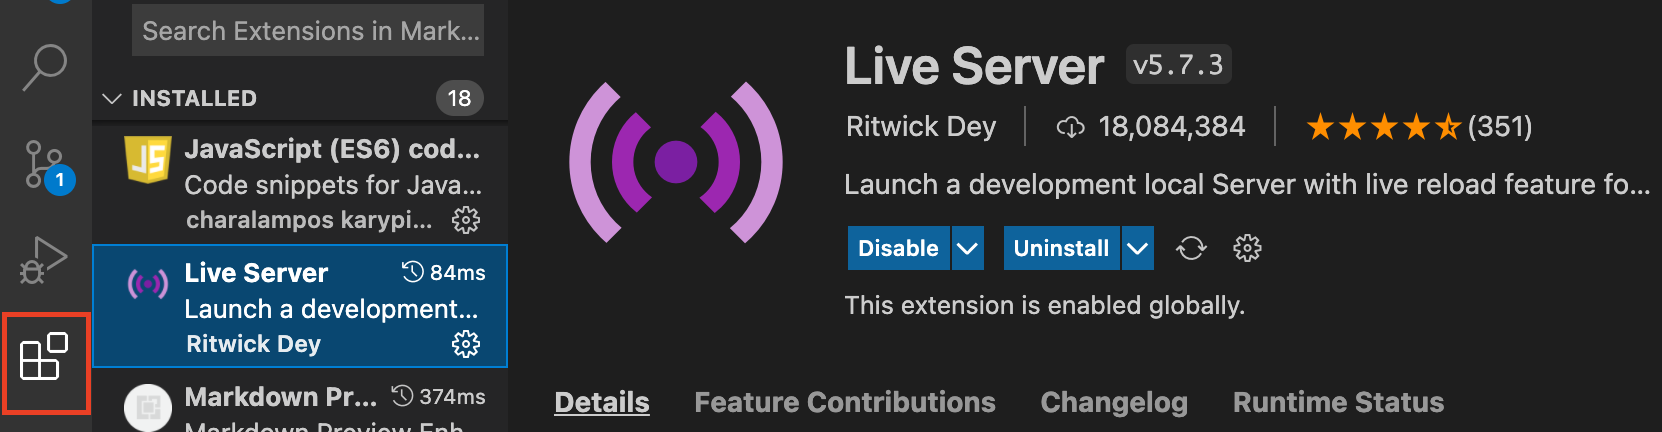Screen dimensions: 1662x432
Task: Switch to the Changelog tab
Action: click(1114, 402)
